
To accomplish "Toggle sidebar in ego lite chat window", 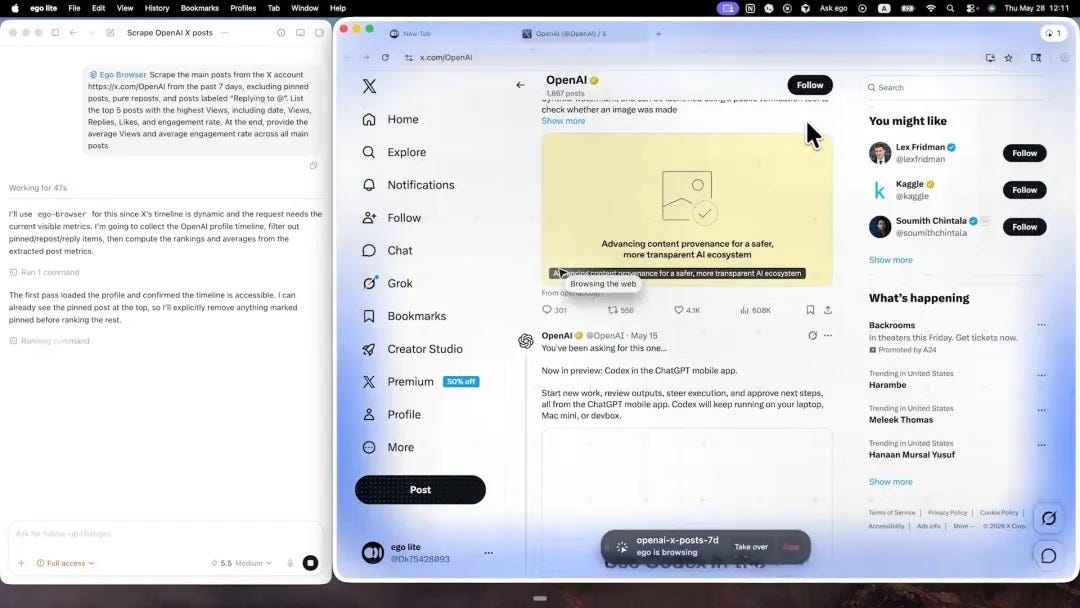I will click(55, 32).
